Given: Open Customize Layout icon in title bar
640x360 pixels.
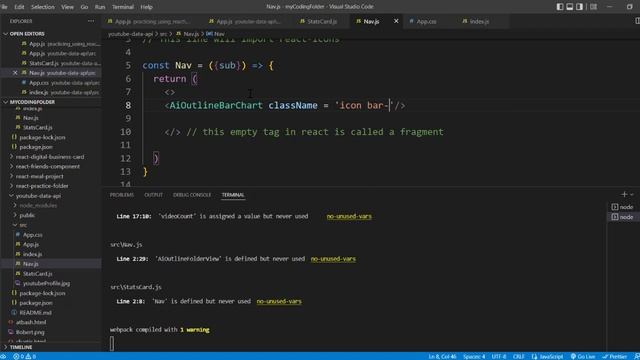Looking at the screenshot, I should pyautogui.click(x=593, y=7).
